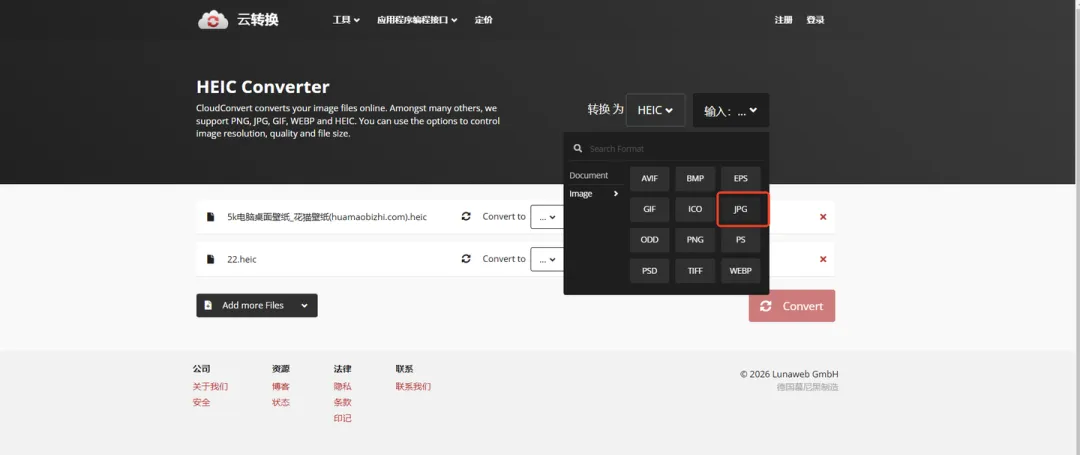Open the 状态 footer link

[x=281, y=402]
